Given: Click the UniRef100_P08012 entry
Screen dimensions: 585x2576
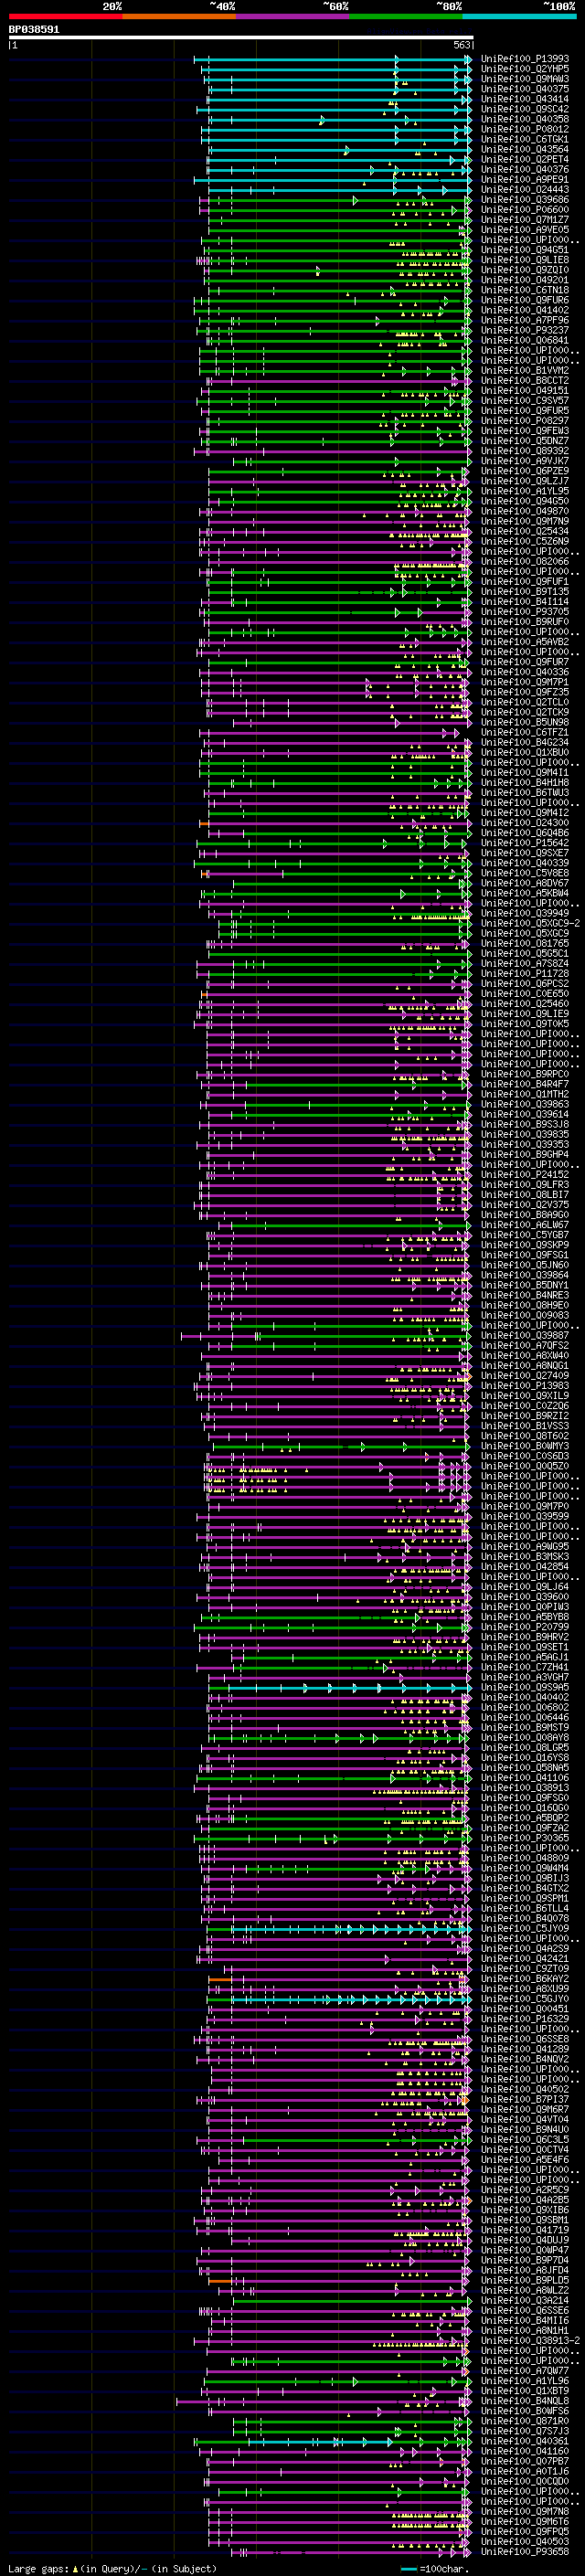Looking at the screenshot, I should (x=525, y=129).
